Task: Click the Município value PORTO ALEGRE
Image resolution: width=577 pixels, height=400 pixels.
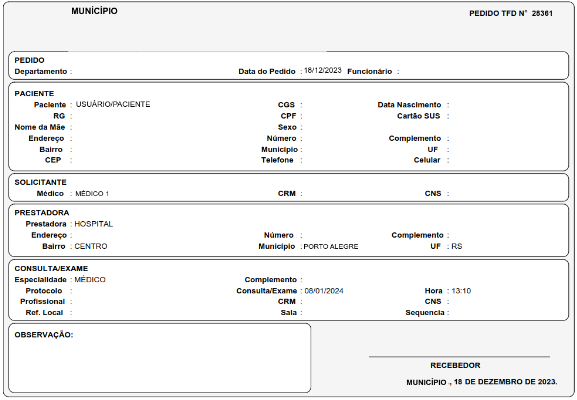Action: (331, 247)
